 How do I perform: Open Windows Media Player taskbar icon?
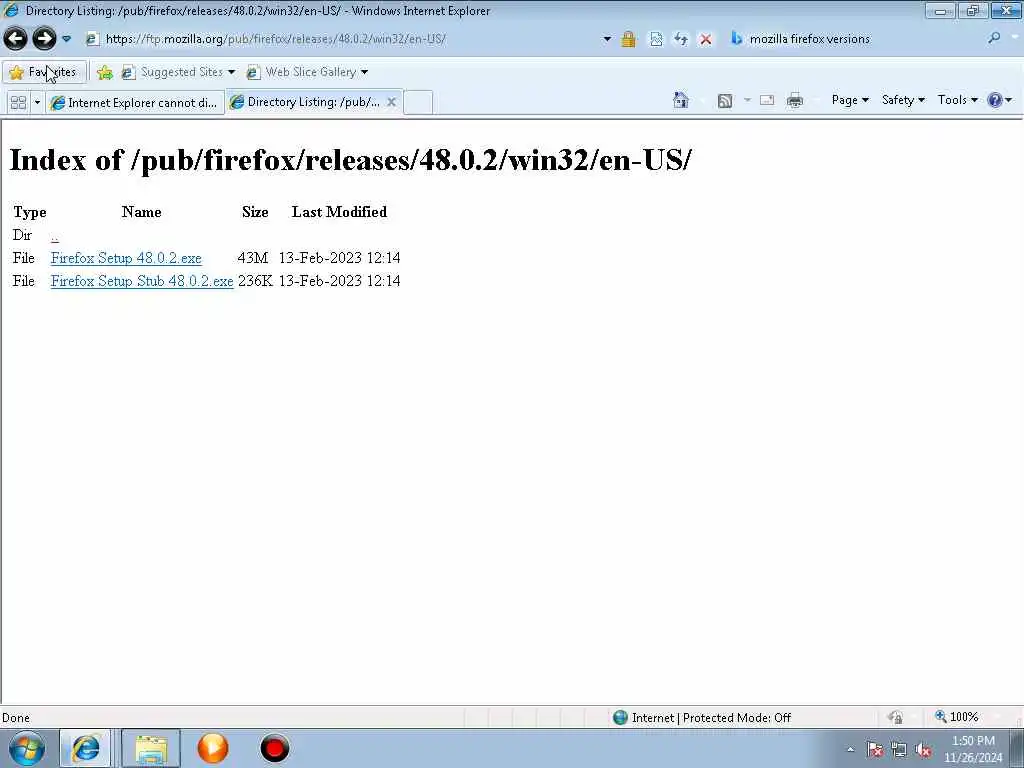pyautogui.click(x=213, y=748)
